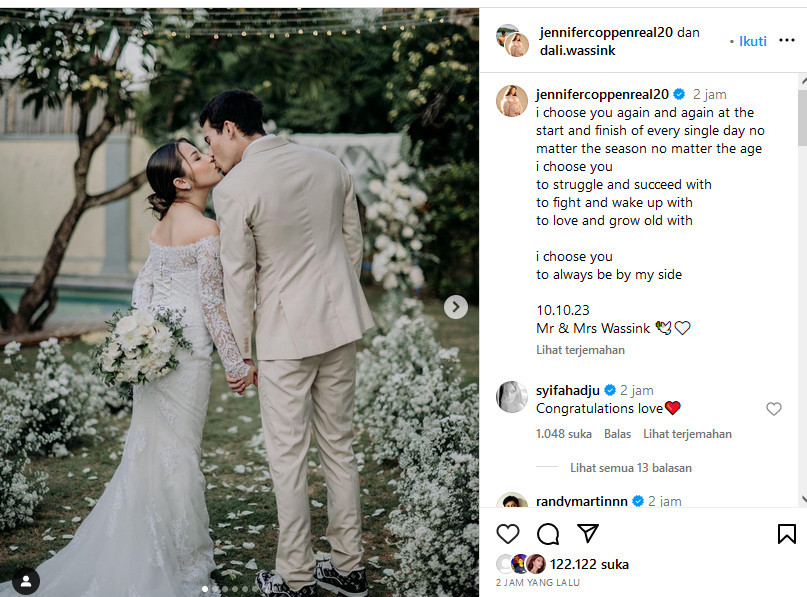The width and height of the screenshot is (807, 597).
Task: Translate syifahadju comment via Lihat terjemahan
Action: [x=687, y=434]
